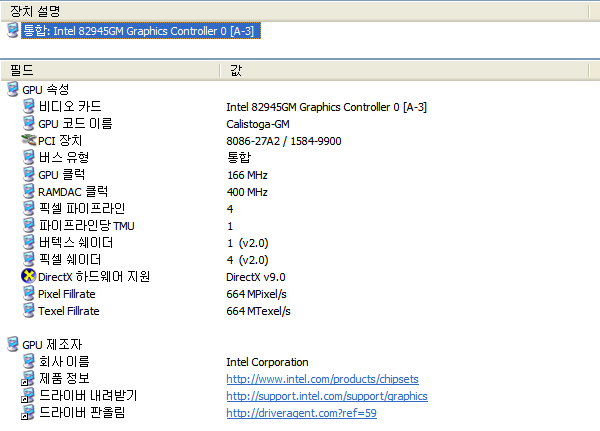The width and height of the screenshot is (600, 431).
Task: Click the shortcut icon beside 드라이버 내려받기
Action: point(28,395)
